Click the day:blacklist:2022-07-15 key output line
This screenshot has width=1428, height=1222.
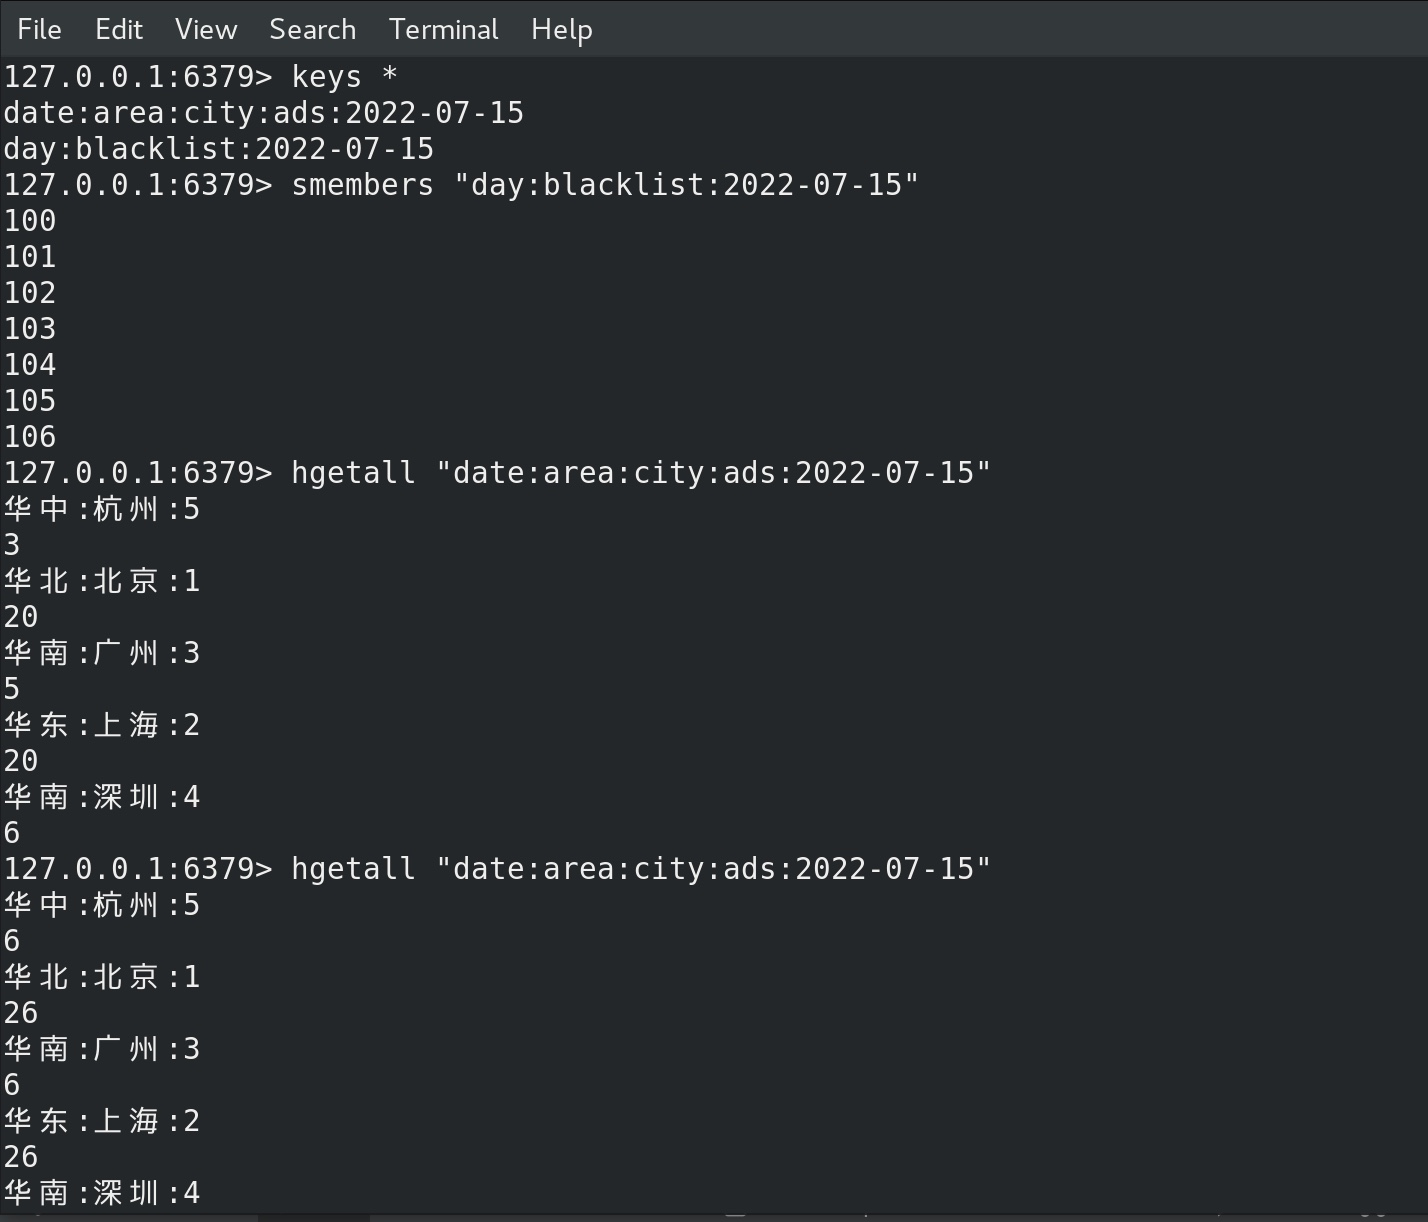click(x=219, y=149)
